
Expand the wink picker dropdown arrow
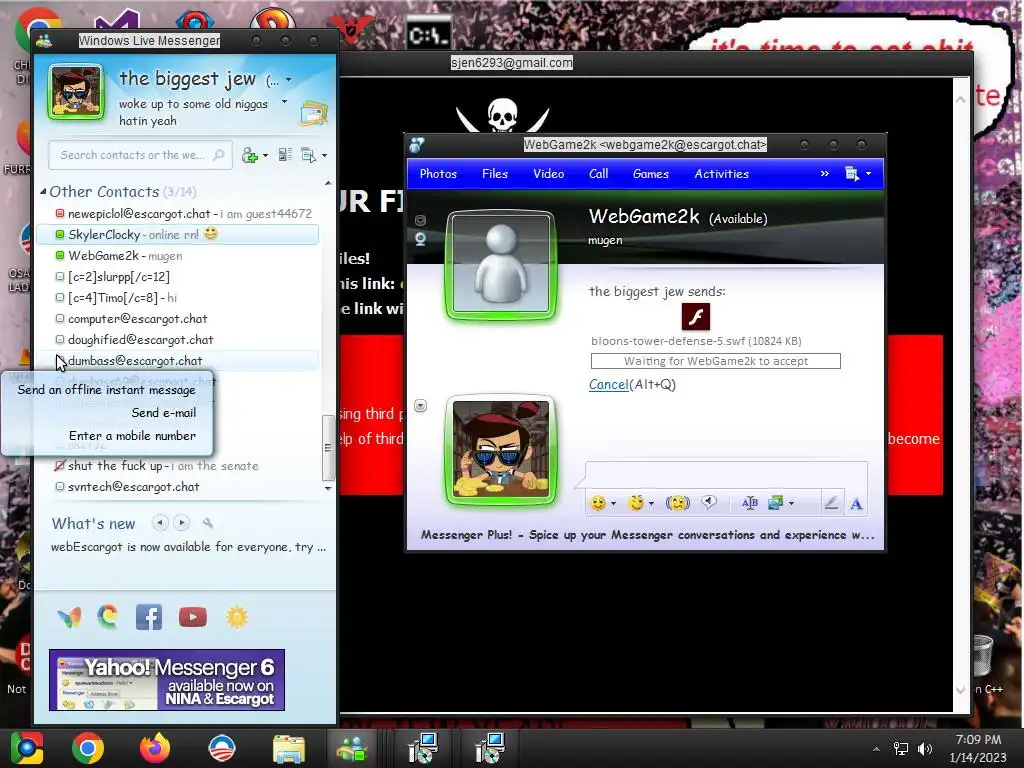tap(651, 504)
